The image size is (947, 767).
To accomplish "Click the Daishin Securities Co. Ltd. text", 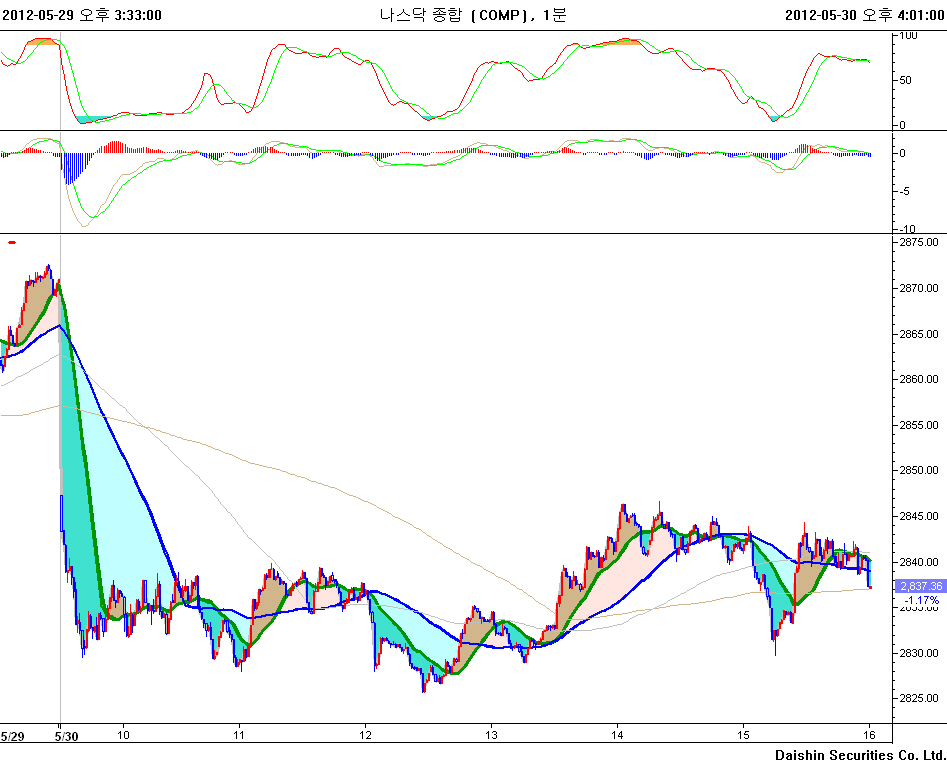I will click(859, 754).
